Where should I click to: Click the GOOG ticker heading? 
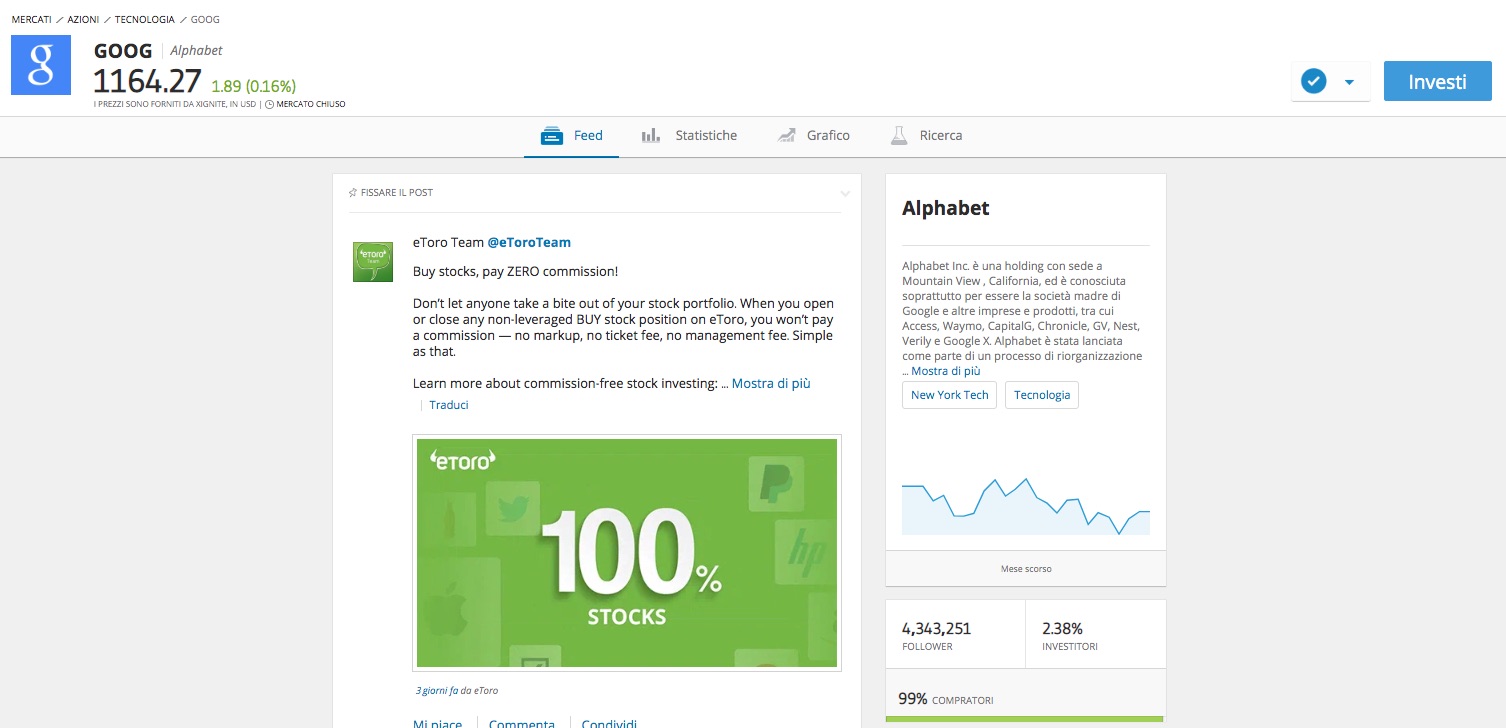123,50
